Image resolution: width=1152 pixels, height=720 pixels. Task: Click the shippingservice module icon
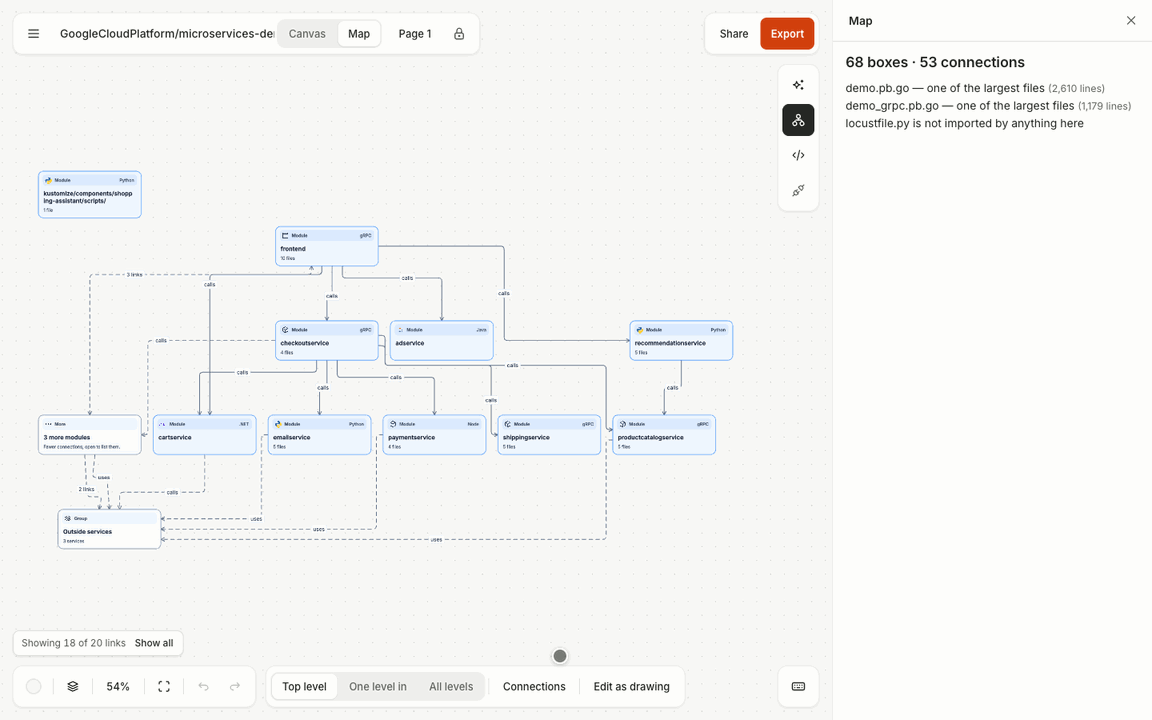508,424
